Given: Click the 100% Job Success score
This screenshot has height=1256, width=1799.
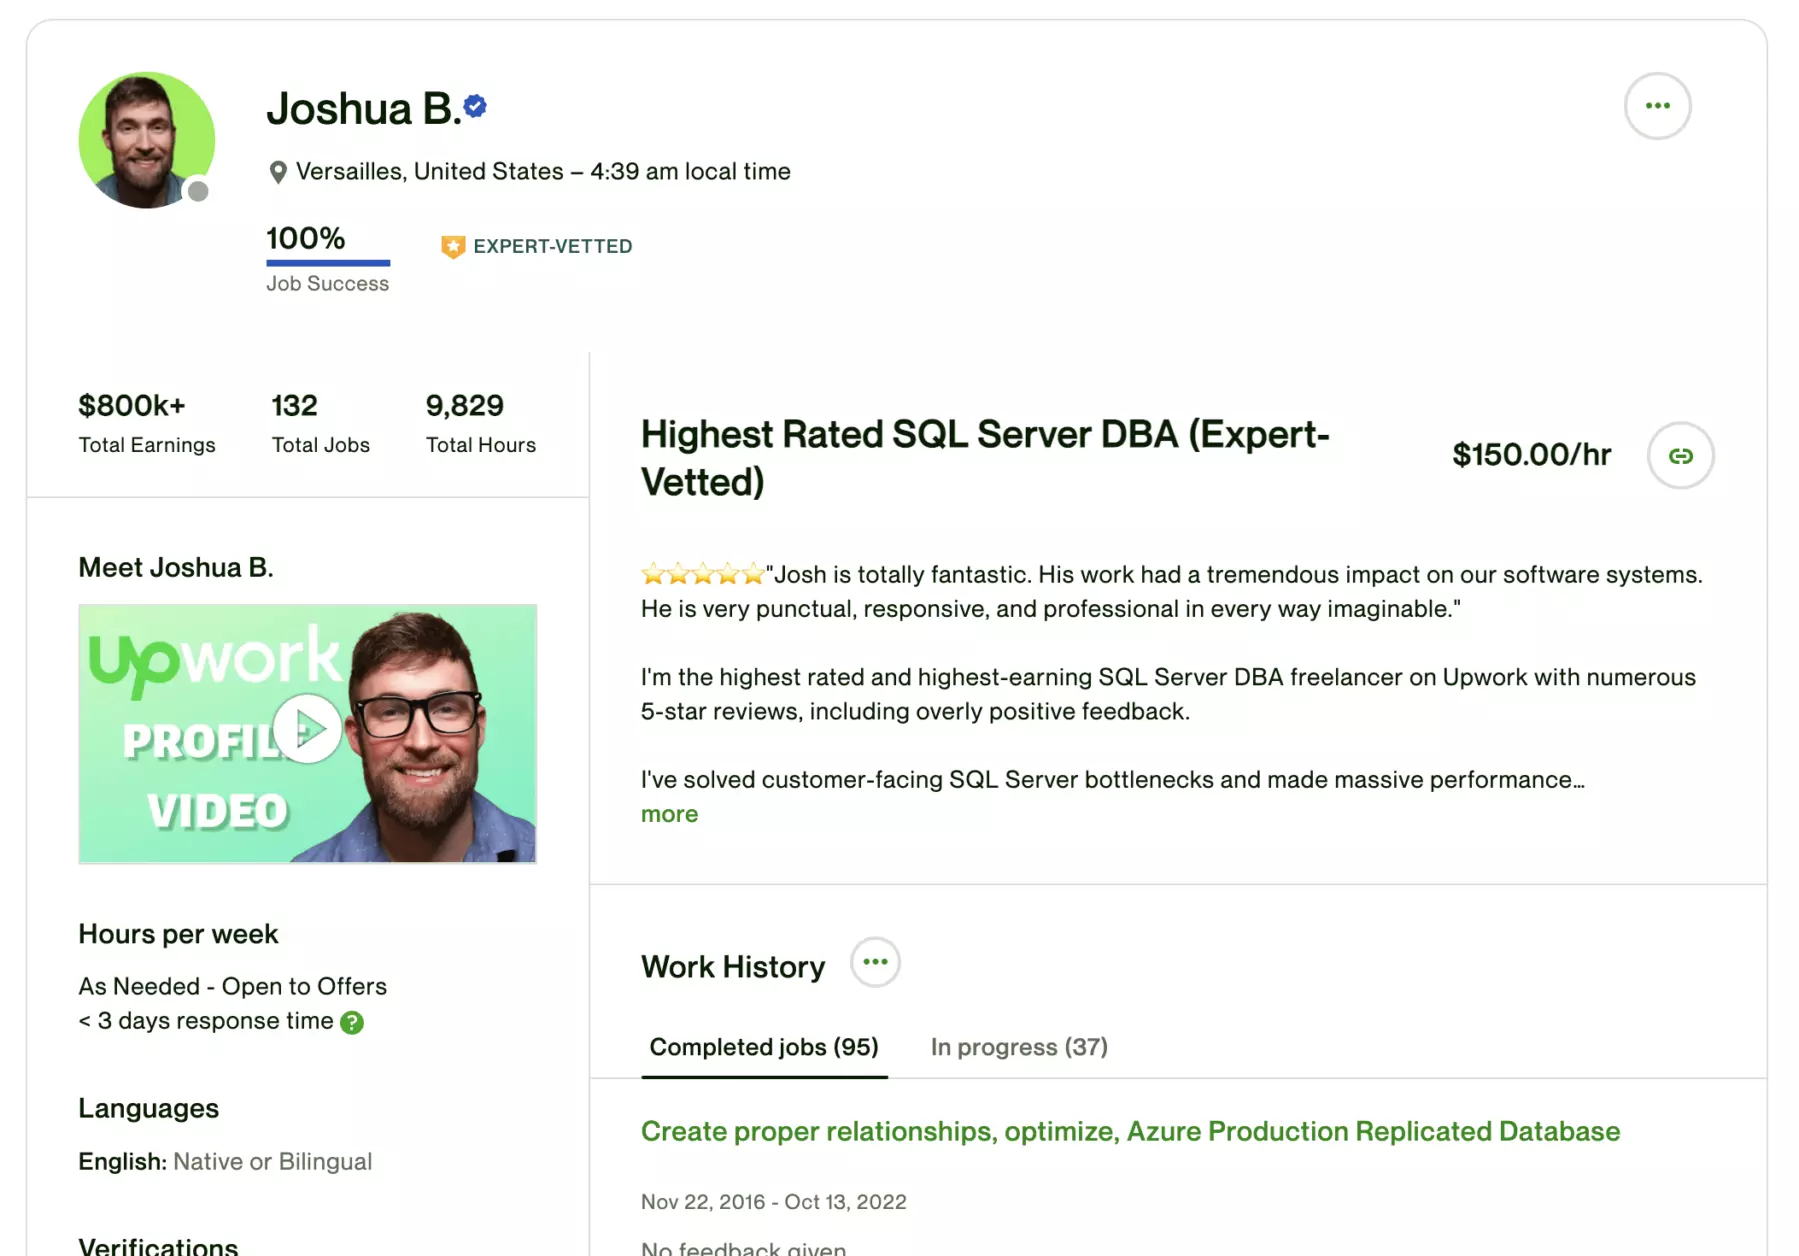Looking at the screenshot, I should (x=305, y=238).
